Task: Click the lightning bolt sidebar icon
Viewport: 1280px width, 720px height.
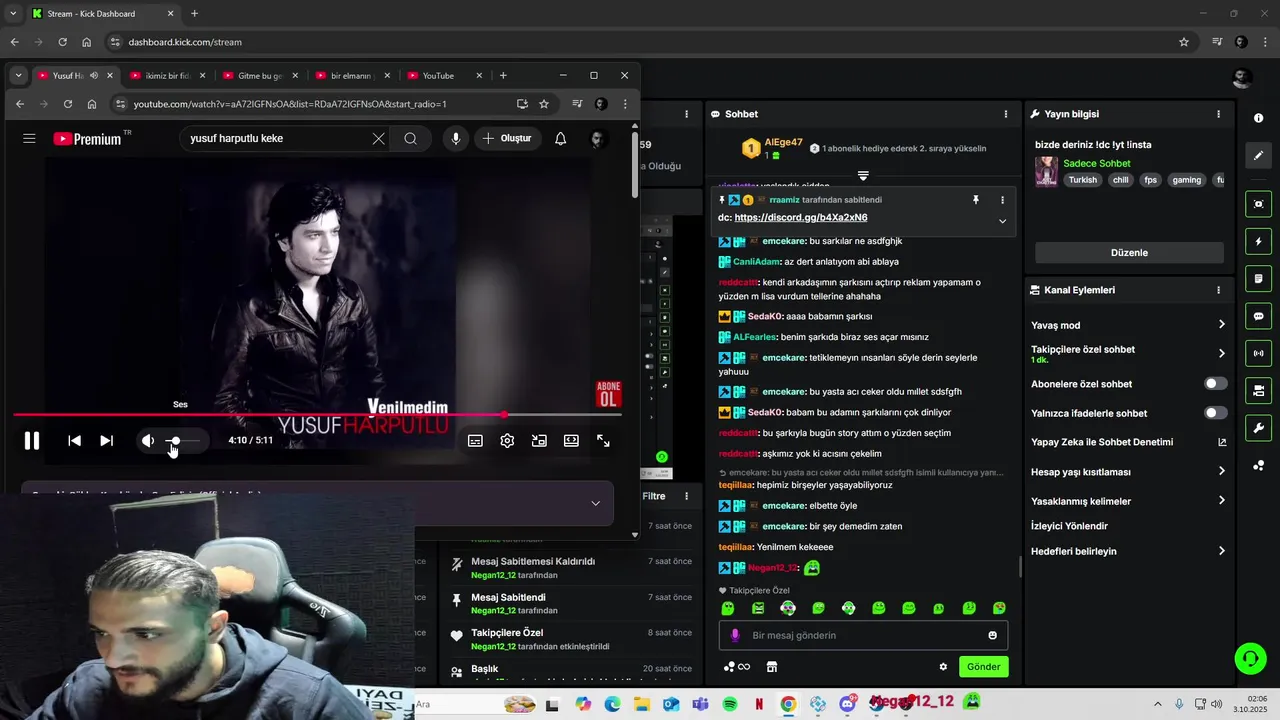Action: [1258, 241]
